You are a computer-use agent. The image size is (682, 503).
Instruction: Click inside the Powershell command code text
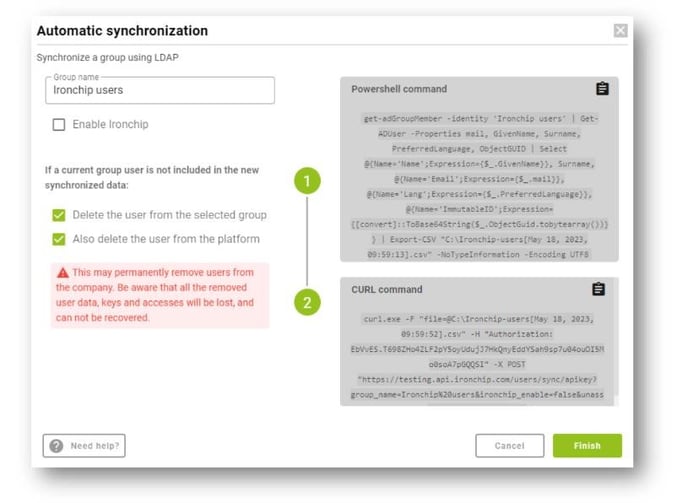coord(479,186)
